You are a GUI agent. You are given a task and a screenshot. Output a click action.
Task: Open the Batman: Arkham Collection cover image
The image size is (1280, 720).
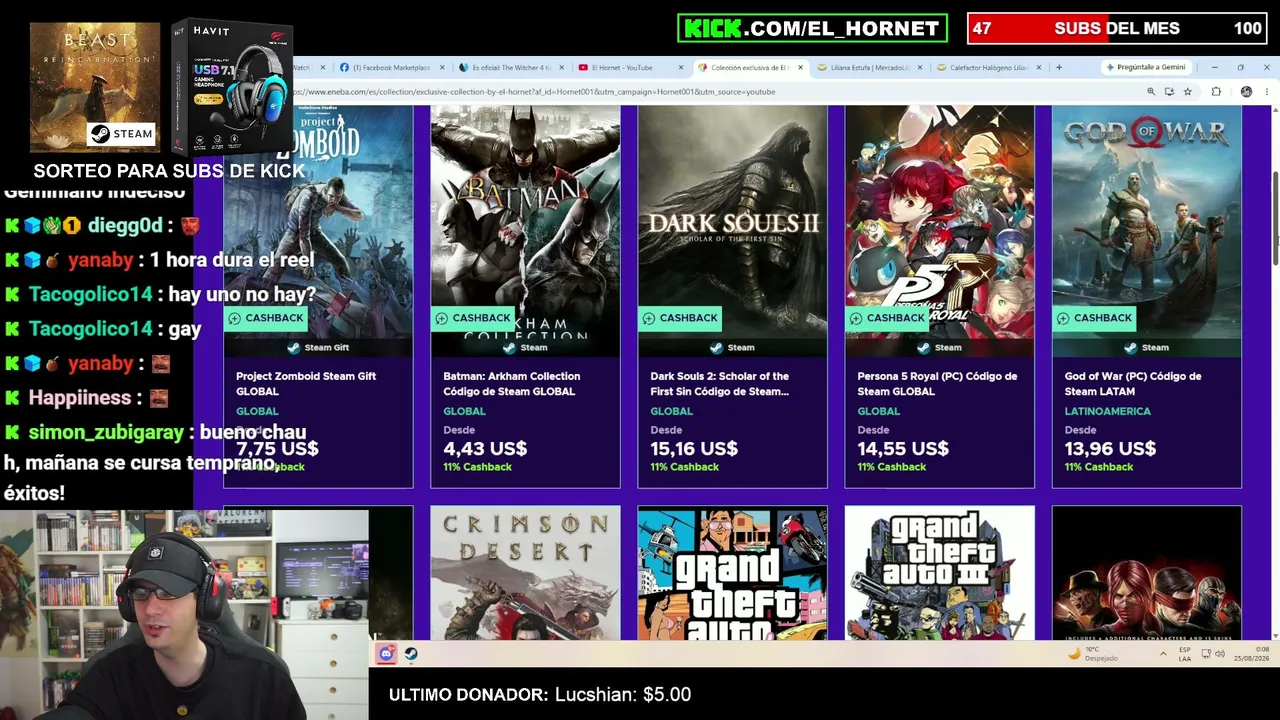[525, 223]
